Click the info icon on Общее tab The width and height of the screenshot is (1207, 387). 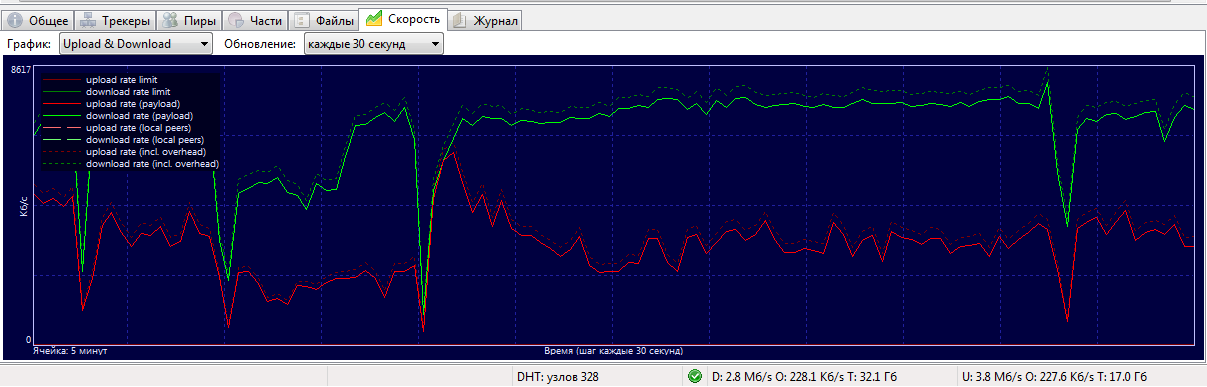[x=15, y=20]
